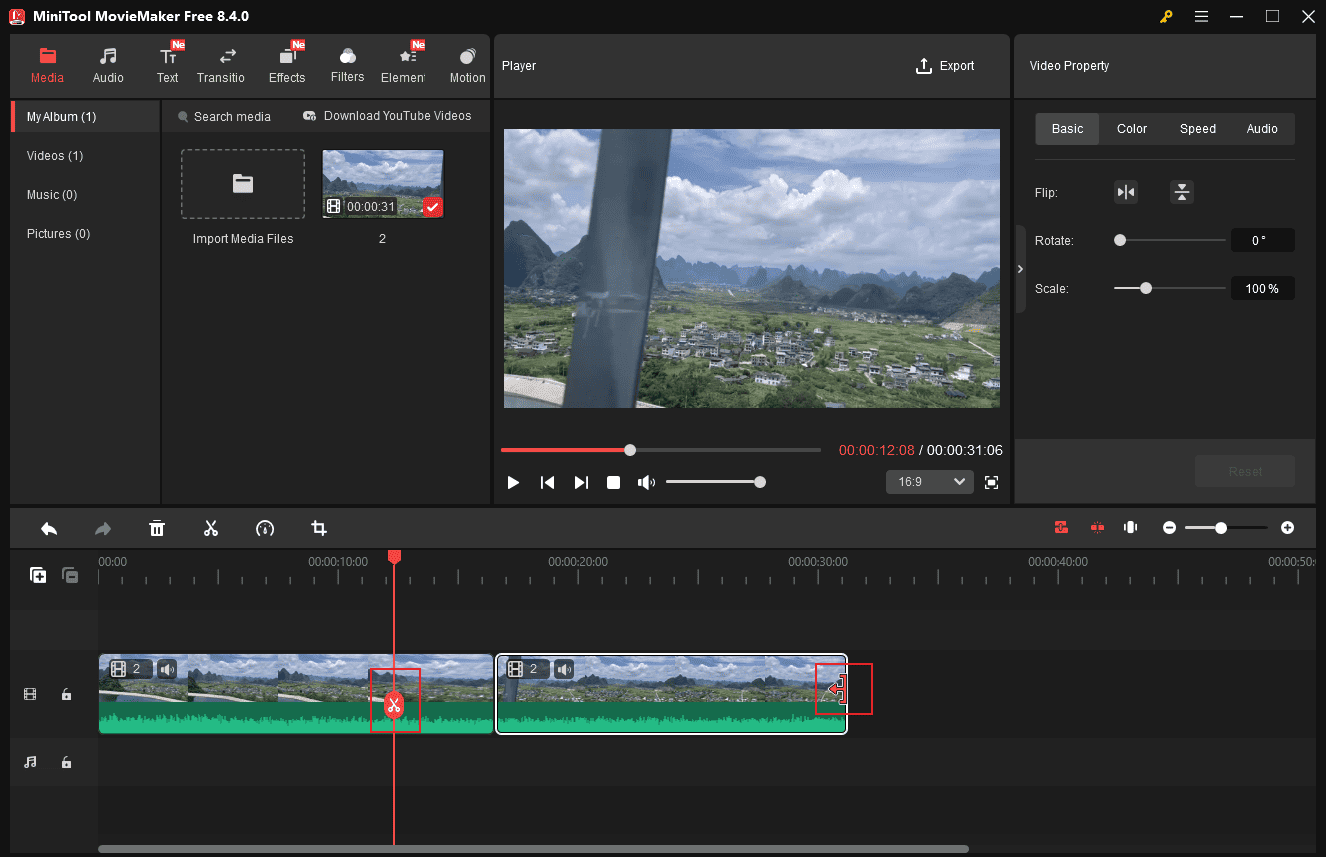This screenshot has width=1326, height=857.
Task: Open the Effects panel
Action: [287, 63]
